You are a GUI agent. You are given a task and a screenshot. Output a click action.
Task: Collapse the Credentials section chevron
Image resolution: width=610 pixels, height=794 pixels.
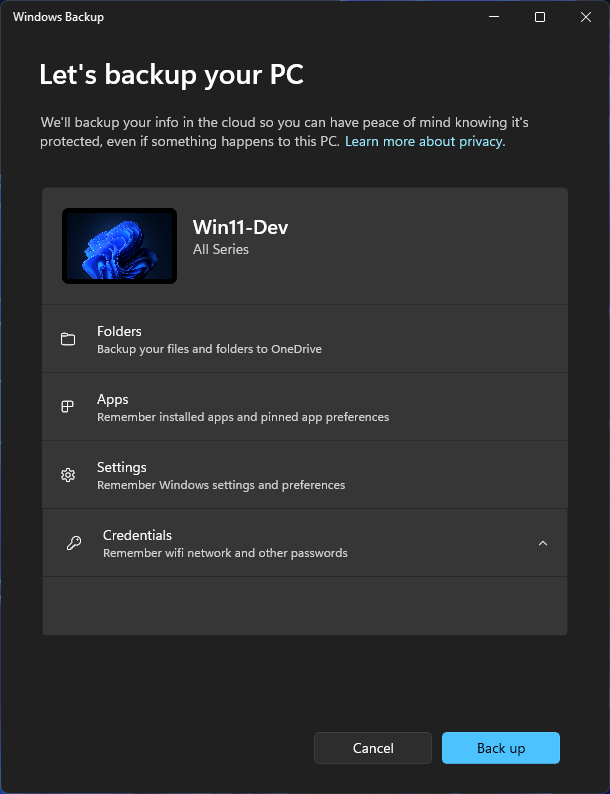543,543
